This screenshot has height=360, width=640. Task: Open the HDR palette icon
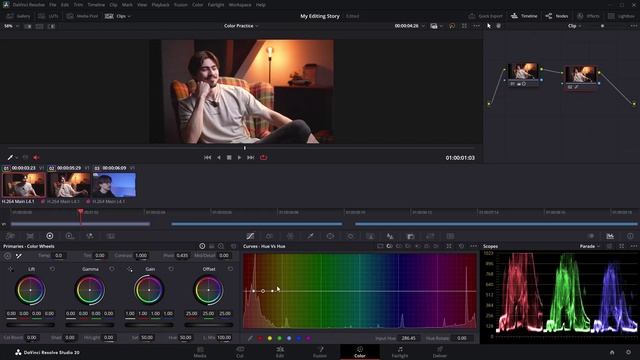point(70,236)
